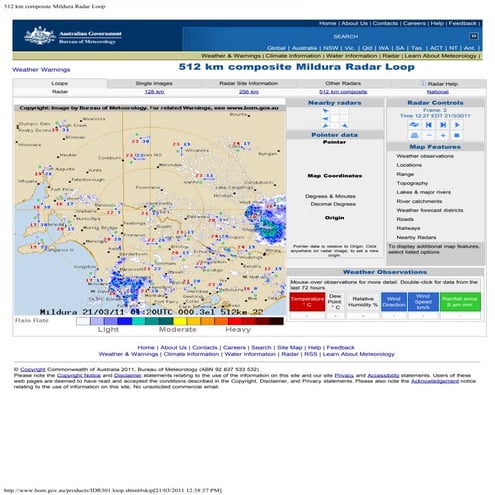Click the Rainfall since 9 am header

(460, 302)
